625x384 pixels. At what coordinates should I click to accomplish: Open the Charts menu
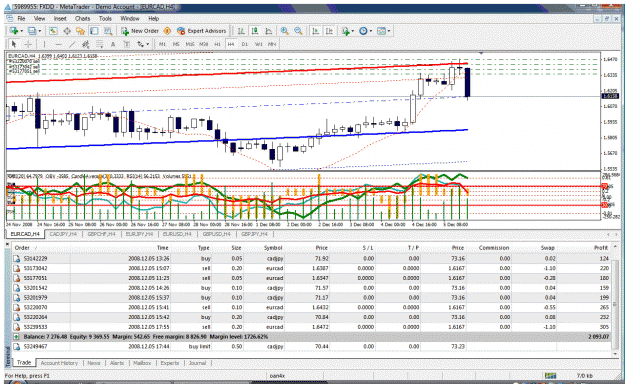click(x=83, y=18)
